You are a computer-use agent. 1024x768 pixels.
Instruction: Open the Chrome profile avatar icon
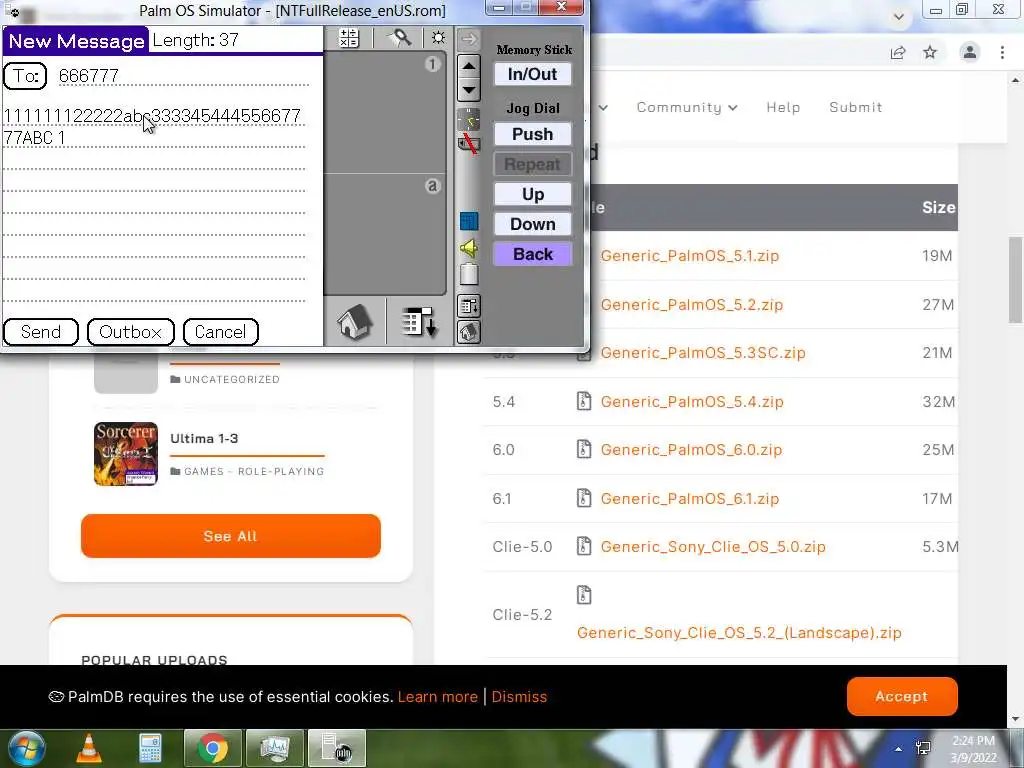click(x=970, y=52)
